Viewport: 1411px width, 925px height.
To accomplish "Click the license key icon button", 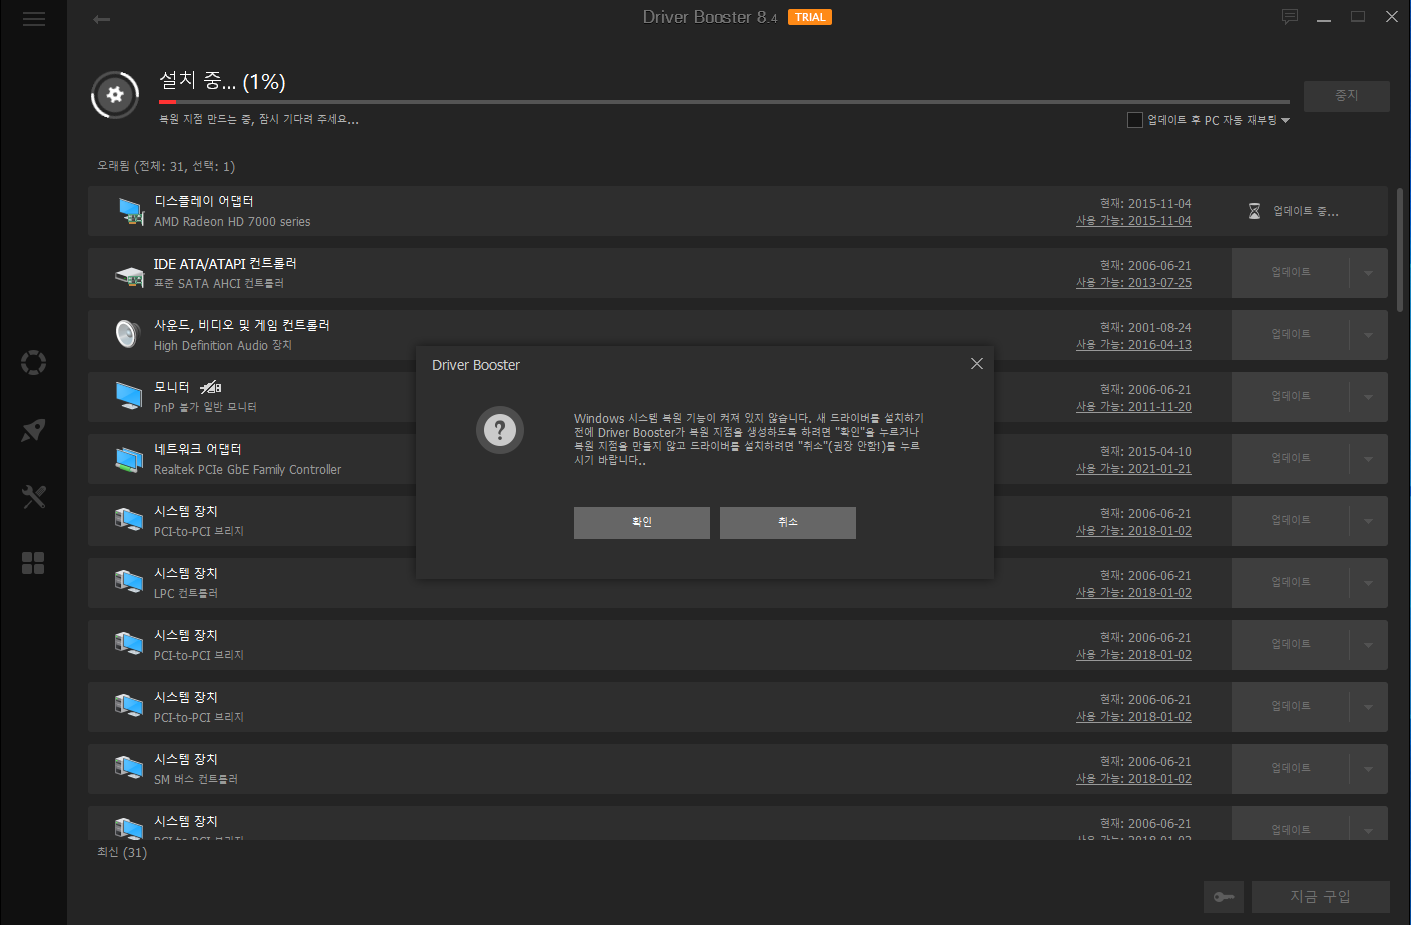I will 1224,897.
